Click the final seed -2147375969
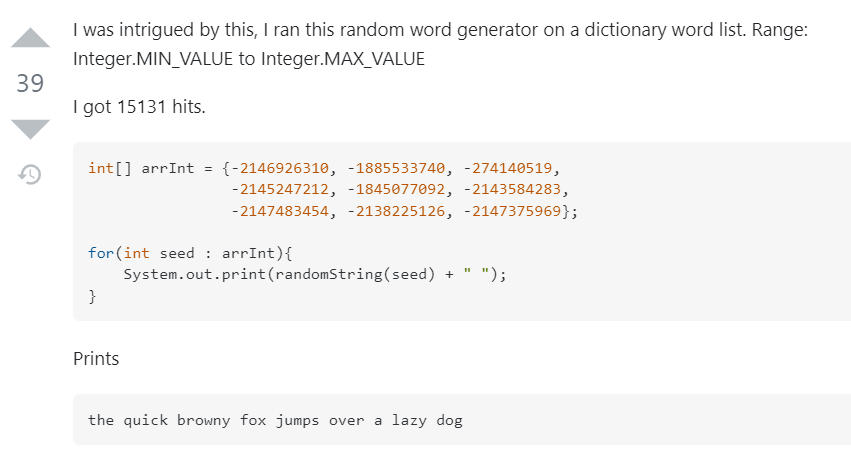The height and width of the screenshot is (474, 851). [512, 211]
